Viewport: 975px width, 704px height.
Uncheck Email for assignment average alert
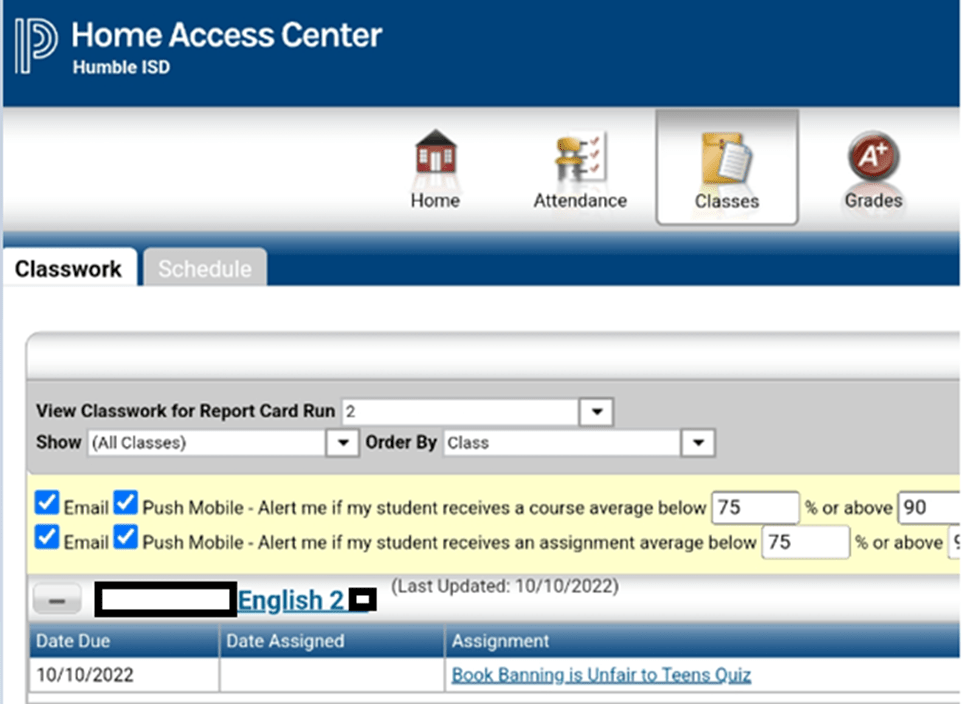click(47, 541)
